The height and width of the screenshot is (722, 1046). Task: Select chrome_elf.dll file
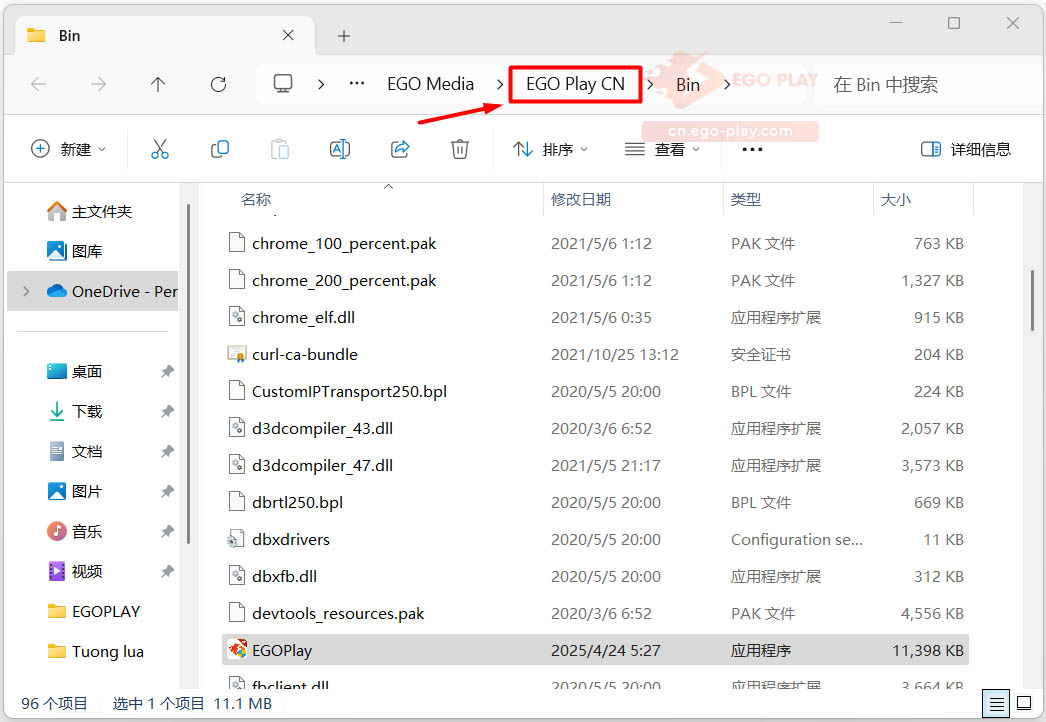[595, 317]
